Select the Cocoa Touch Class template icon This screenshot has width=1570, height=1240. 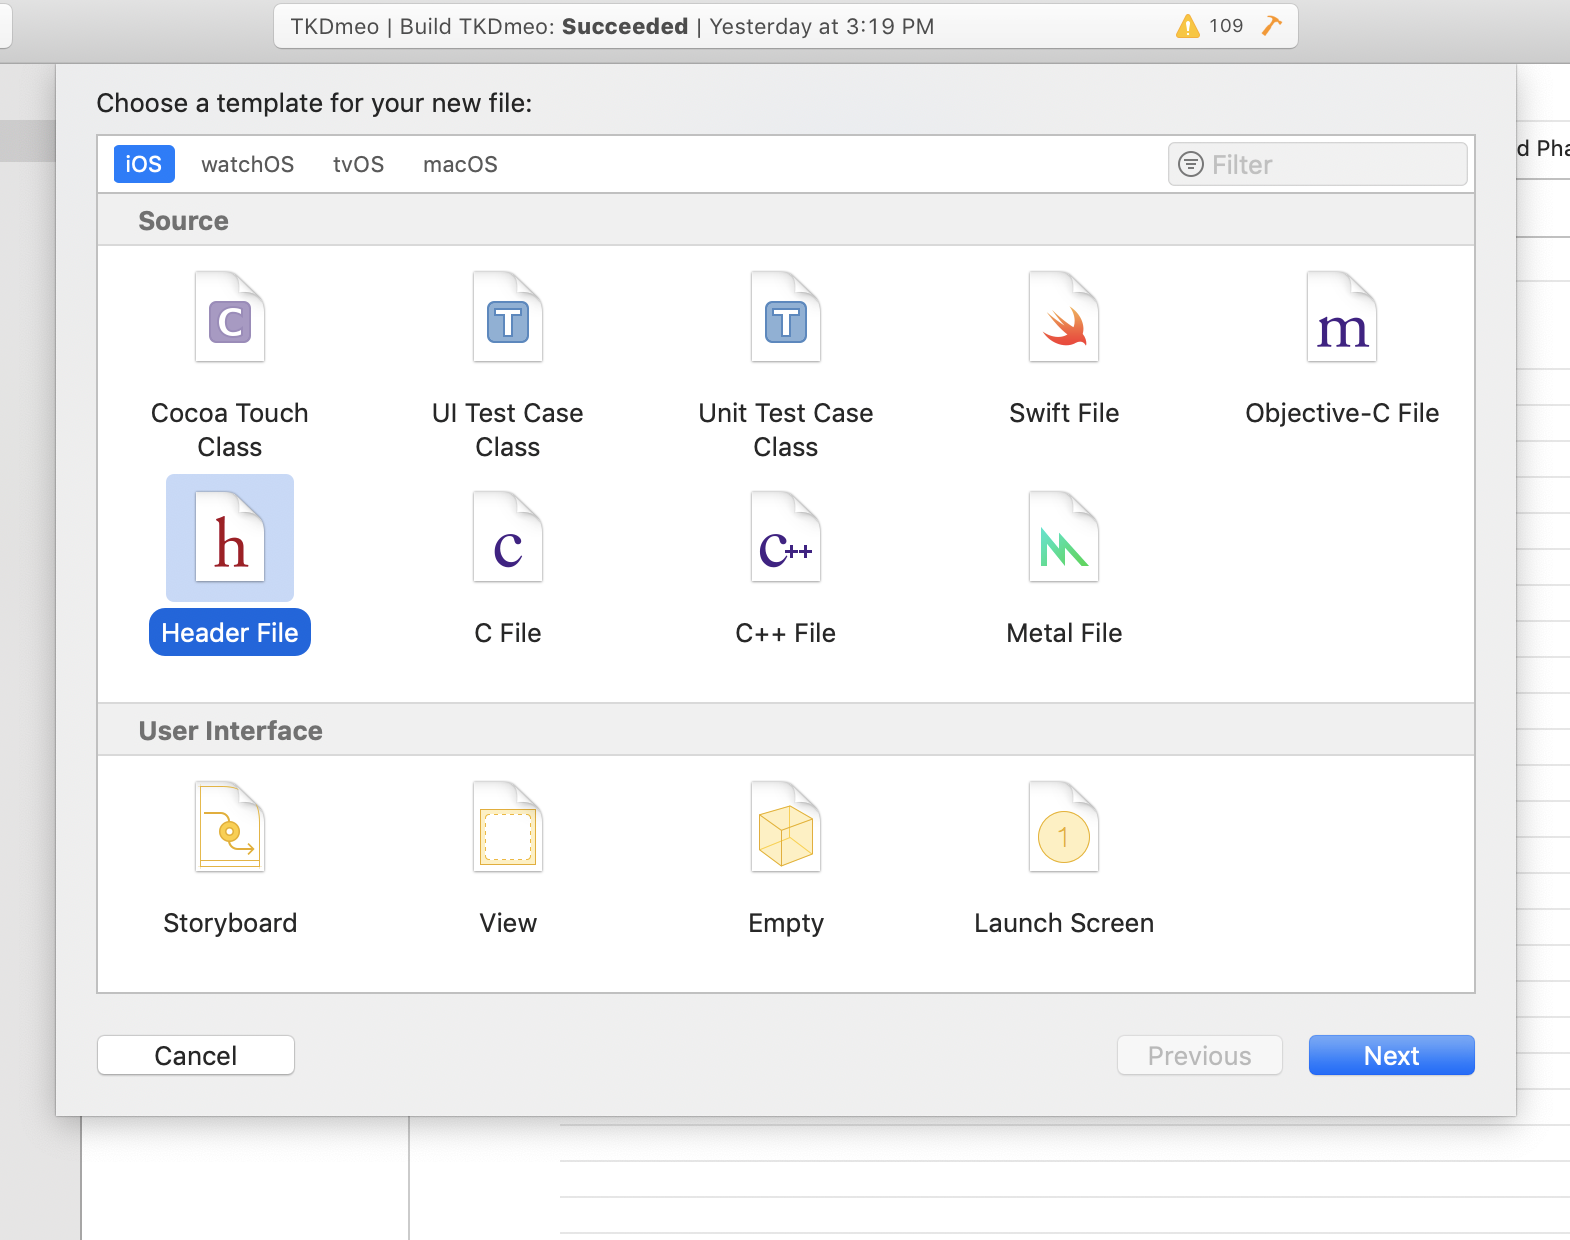[230, 317]
